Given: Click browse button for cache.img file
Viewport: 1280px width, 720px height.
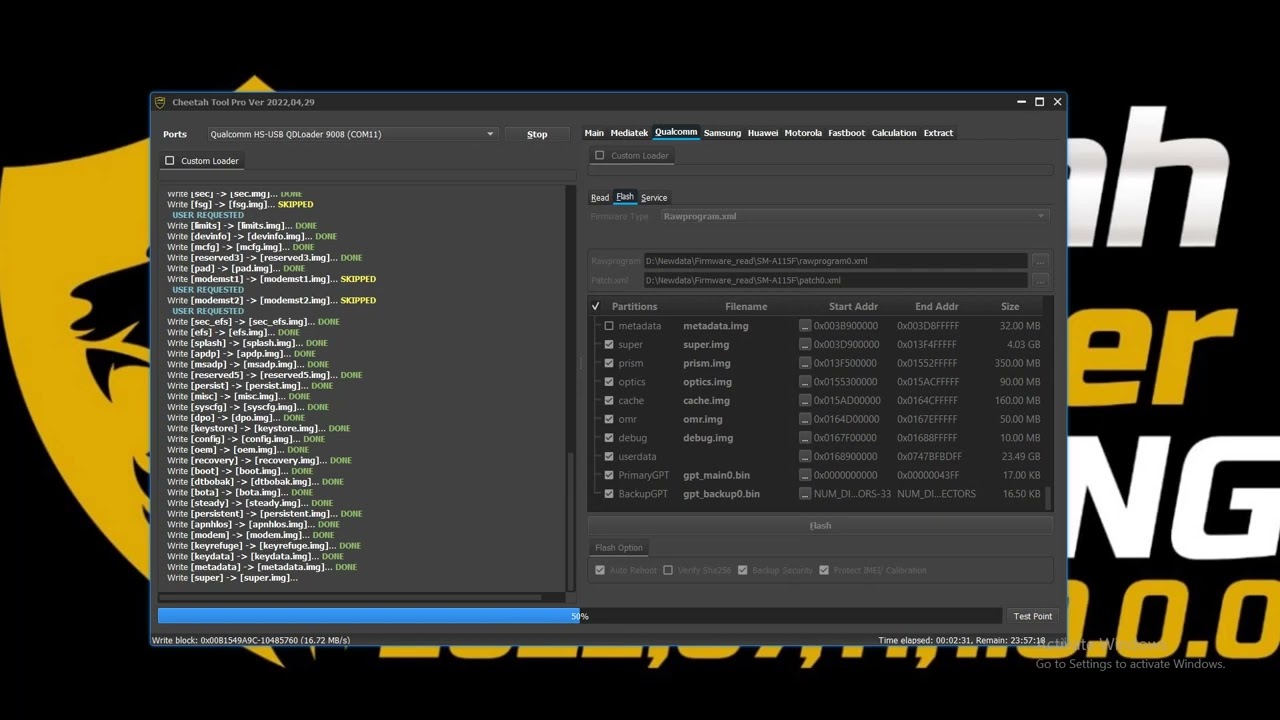Looking at the screenshot, I should (805, 401).
